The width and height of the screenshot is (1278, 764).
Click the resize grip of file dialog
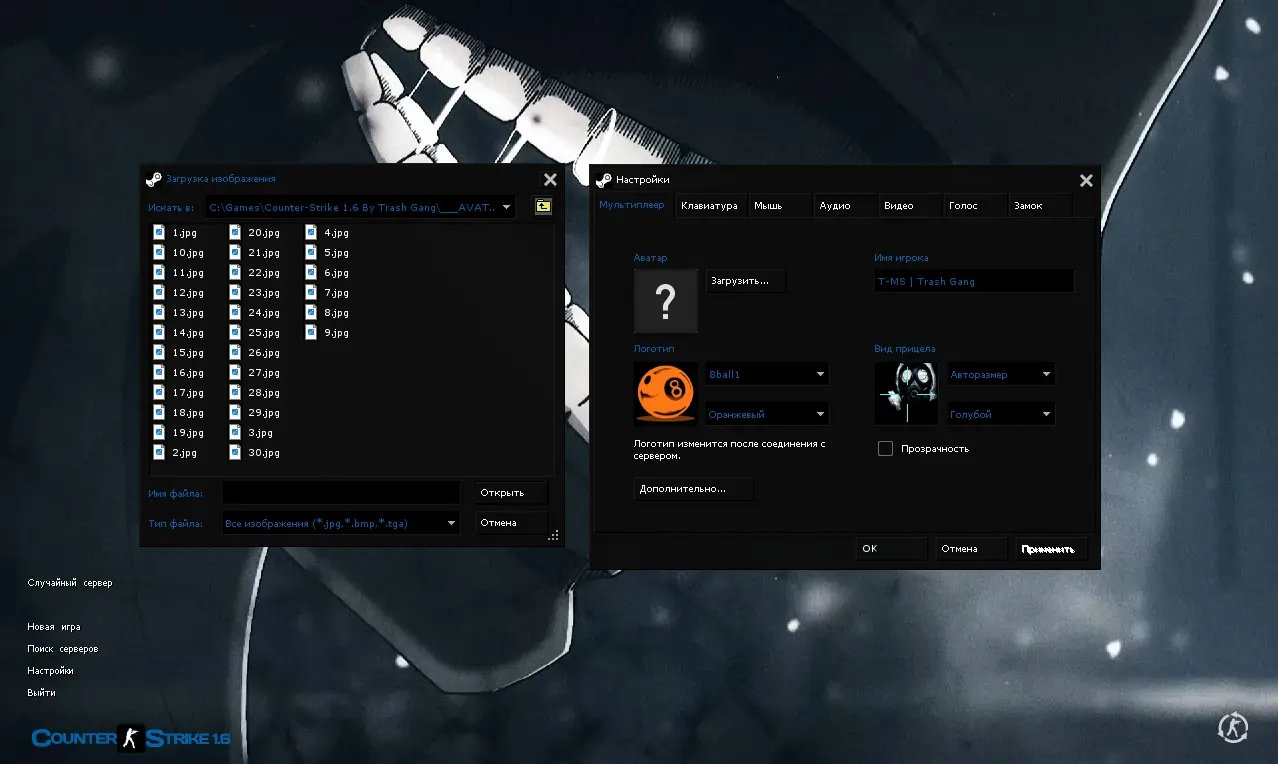pos(553,536)
